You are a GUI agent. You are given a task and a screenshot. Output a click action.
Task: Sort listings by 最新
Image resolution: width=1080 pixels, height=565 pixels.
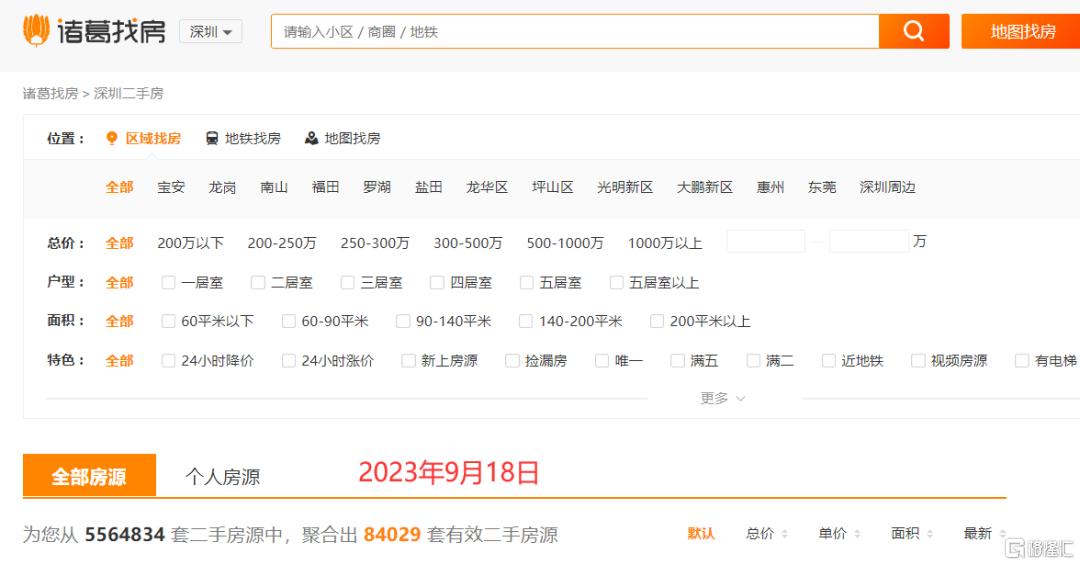pyautogui.click(x=984, y=533)
